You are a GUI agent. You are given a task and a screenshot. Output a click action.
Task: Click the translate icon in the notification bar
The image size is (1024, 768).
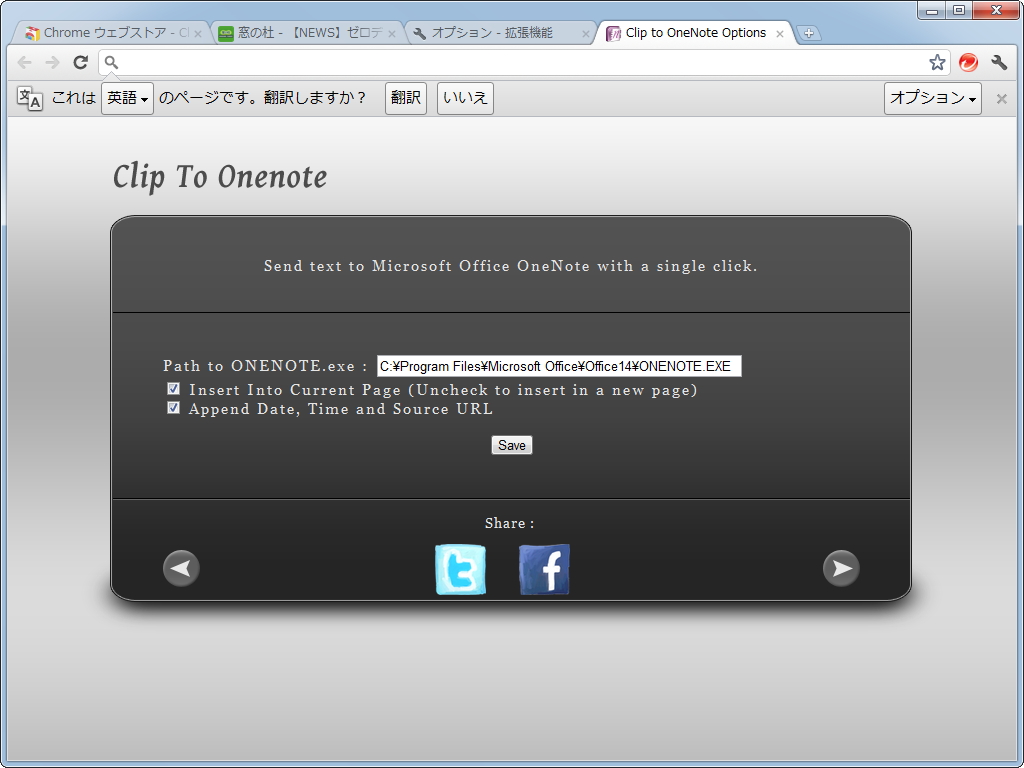tap(27, 97)
